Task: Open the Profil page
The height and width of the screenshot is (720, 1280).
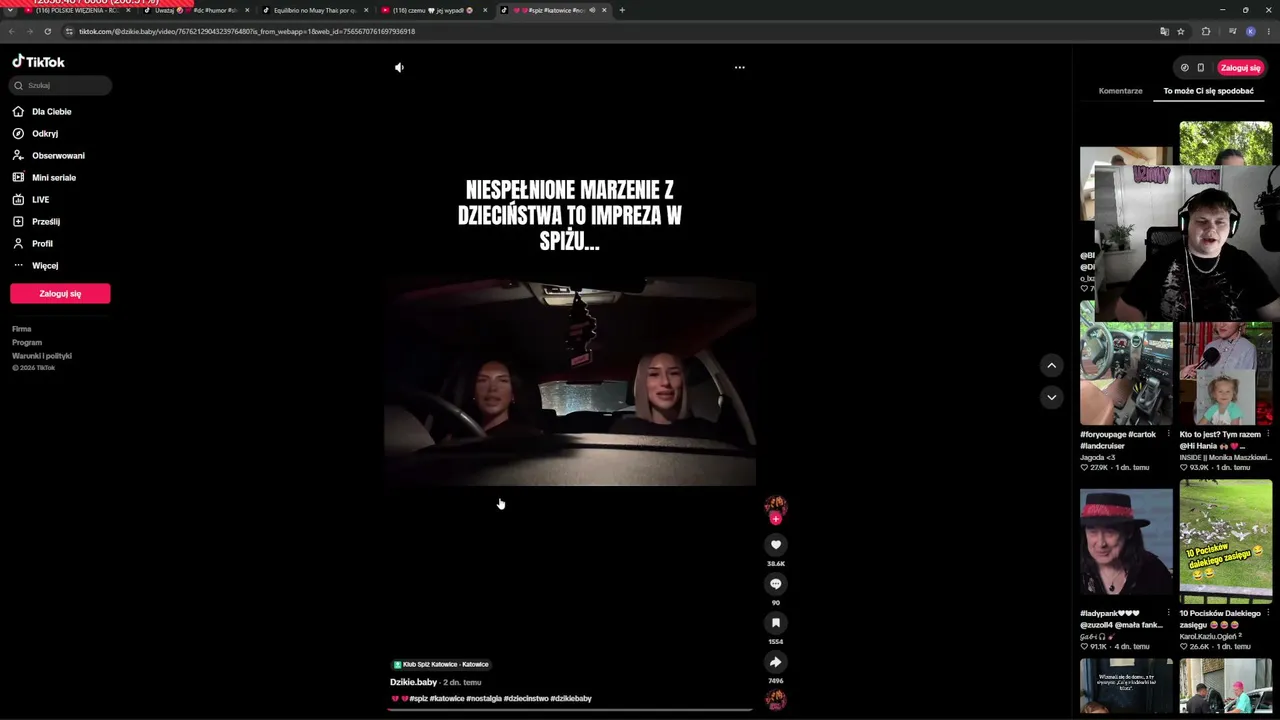Action: (42, 244)
